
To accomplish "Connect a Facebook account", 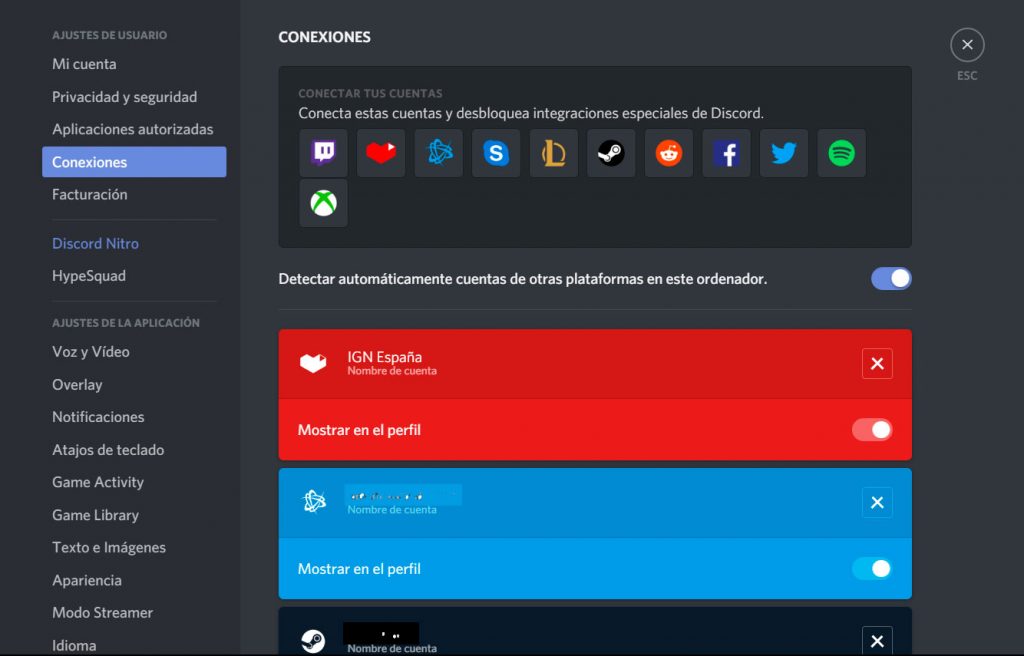I will click(x=726, y=152).
